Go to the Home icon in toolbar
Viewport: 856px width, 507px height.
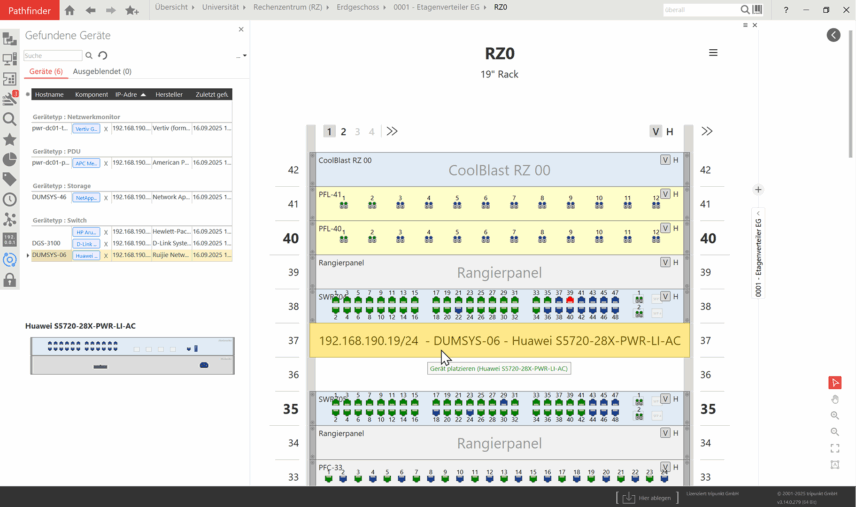pos(70,10)
